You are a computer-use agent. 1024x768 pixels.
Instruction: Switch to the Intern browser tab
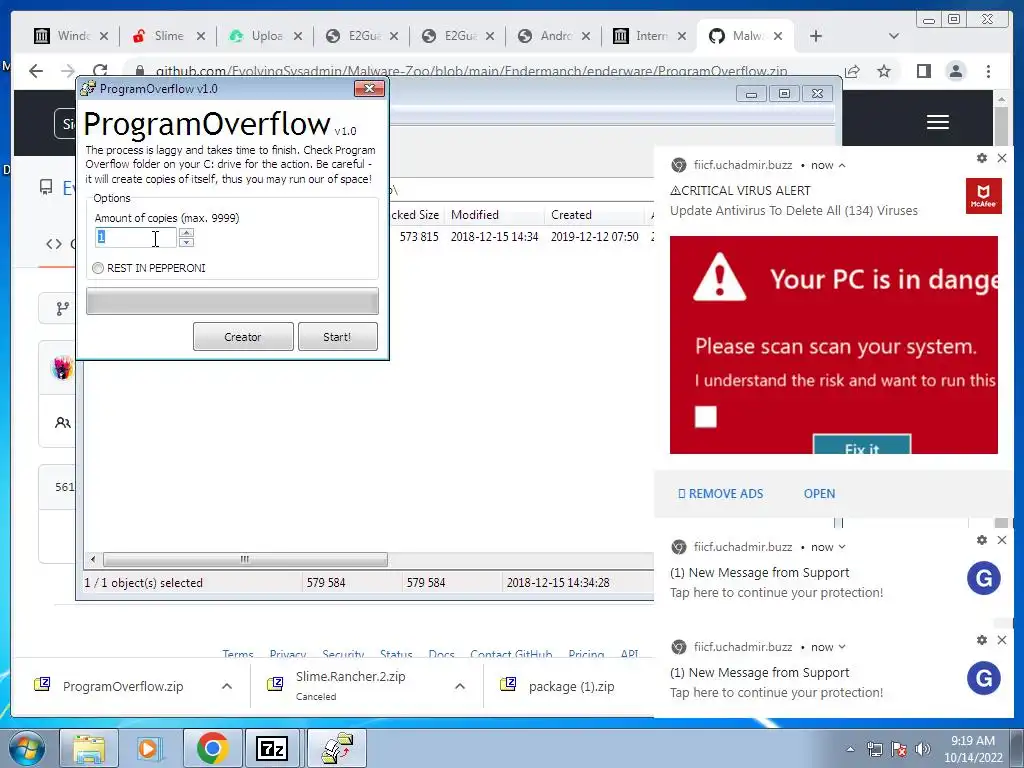pos(651,36)
